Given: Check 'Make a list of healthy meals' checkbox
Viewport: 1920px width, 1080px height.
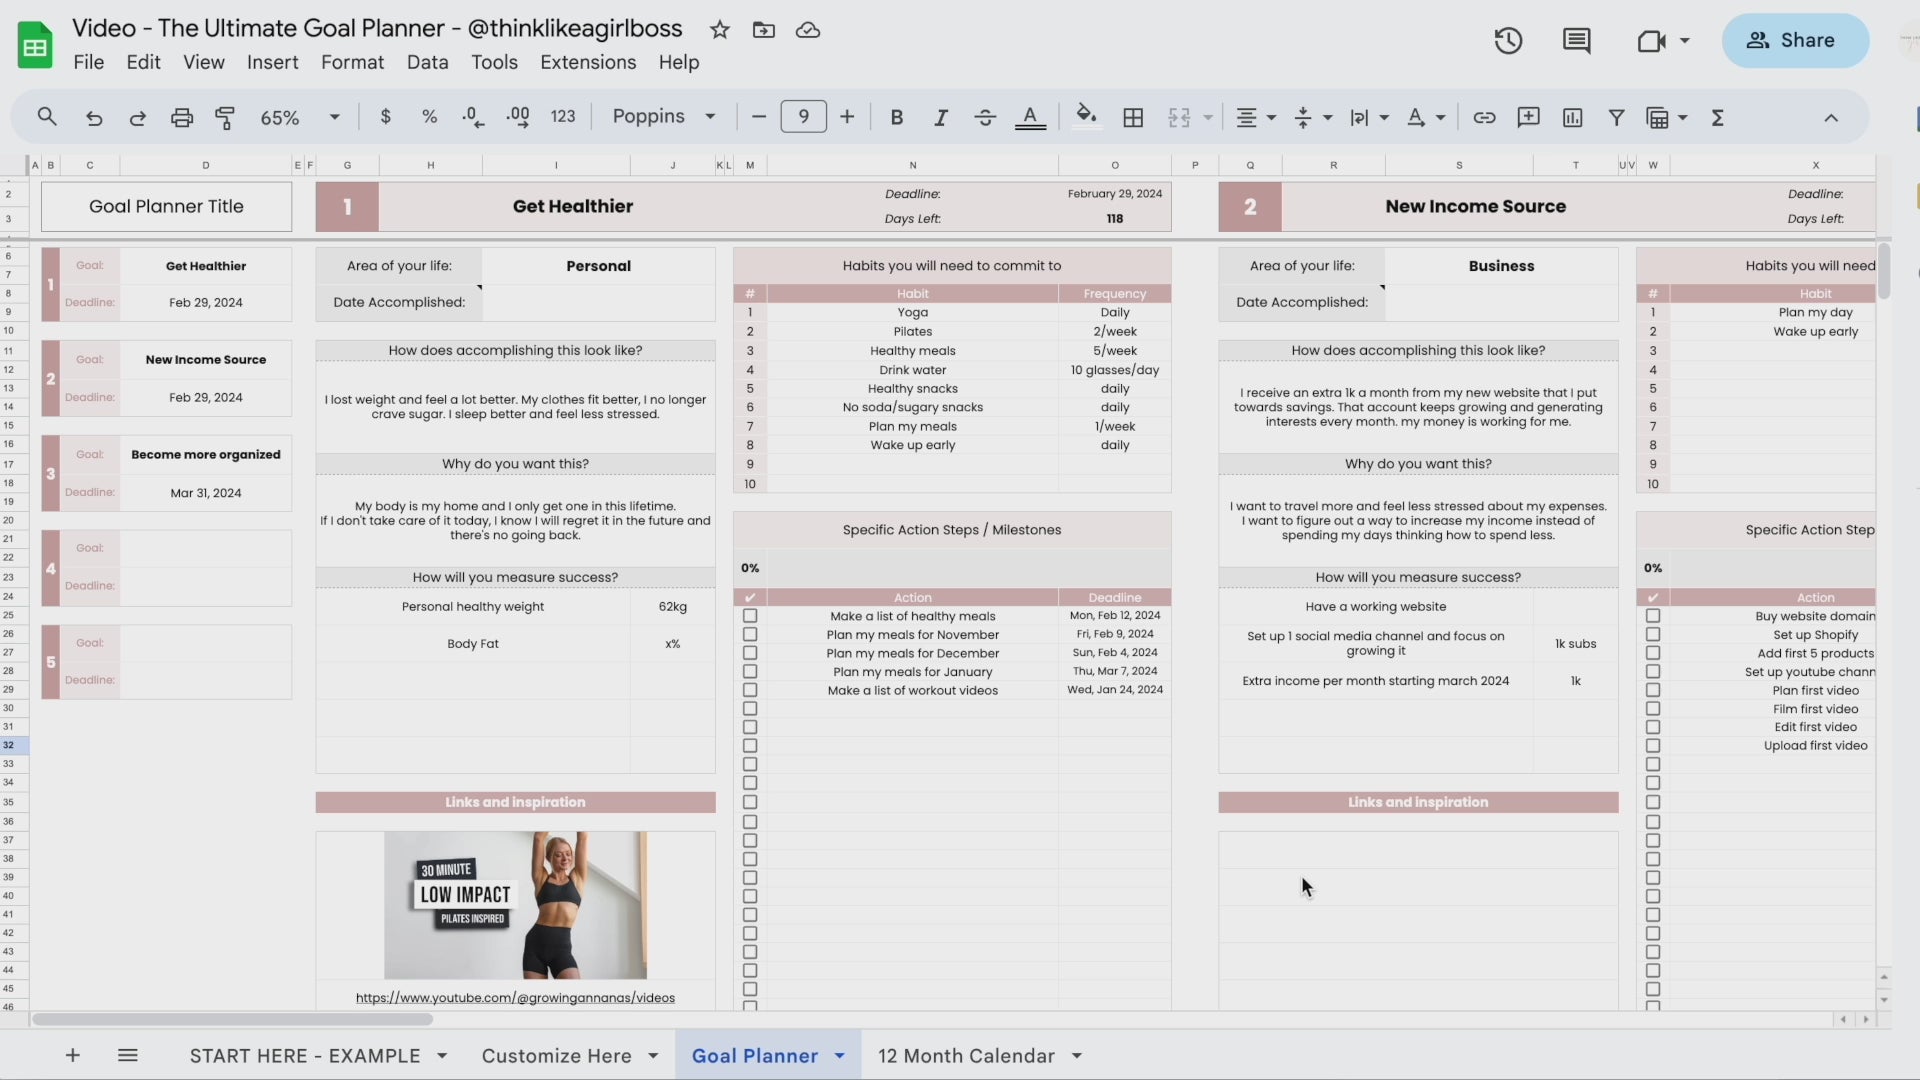Looking at the screenshot, I should 750,616.
